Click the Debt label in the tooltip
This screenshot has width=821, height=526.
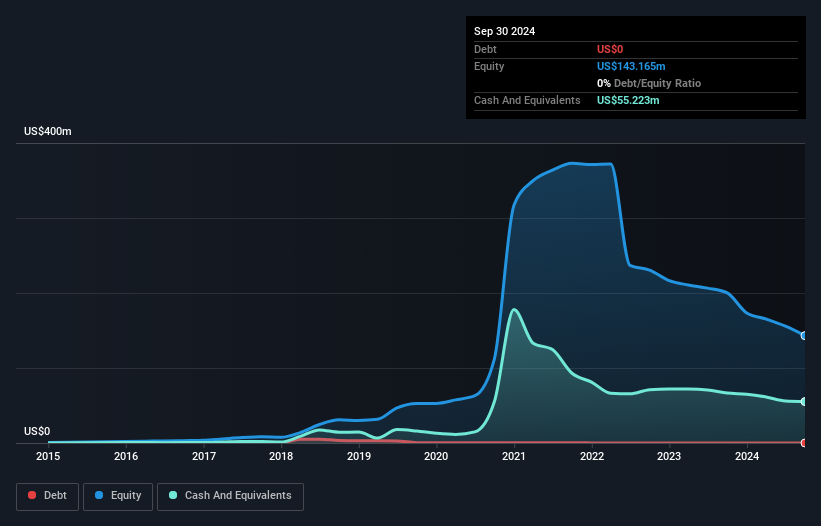(x=485, y=49)
